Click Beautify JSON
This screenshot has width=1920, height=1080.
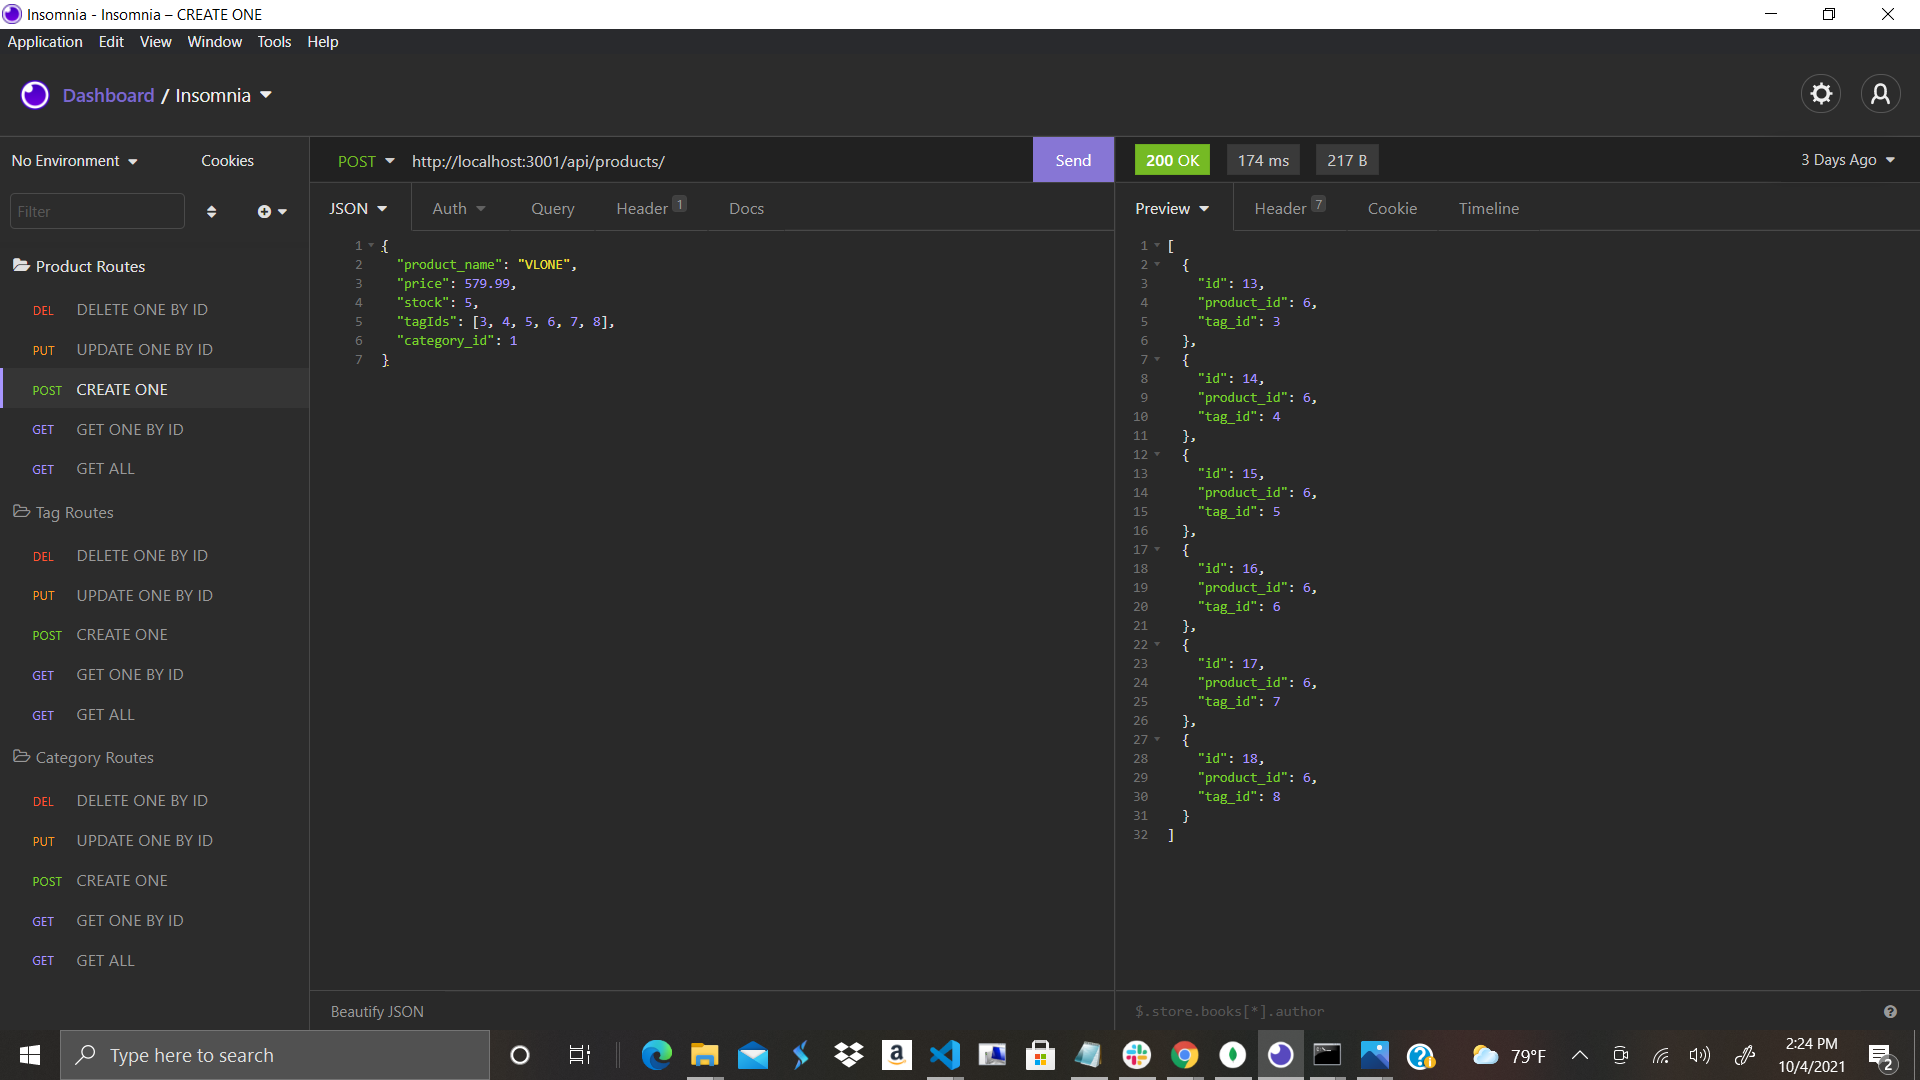[377, 1011]
